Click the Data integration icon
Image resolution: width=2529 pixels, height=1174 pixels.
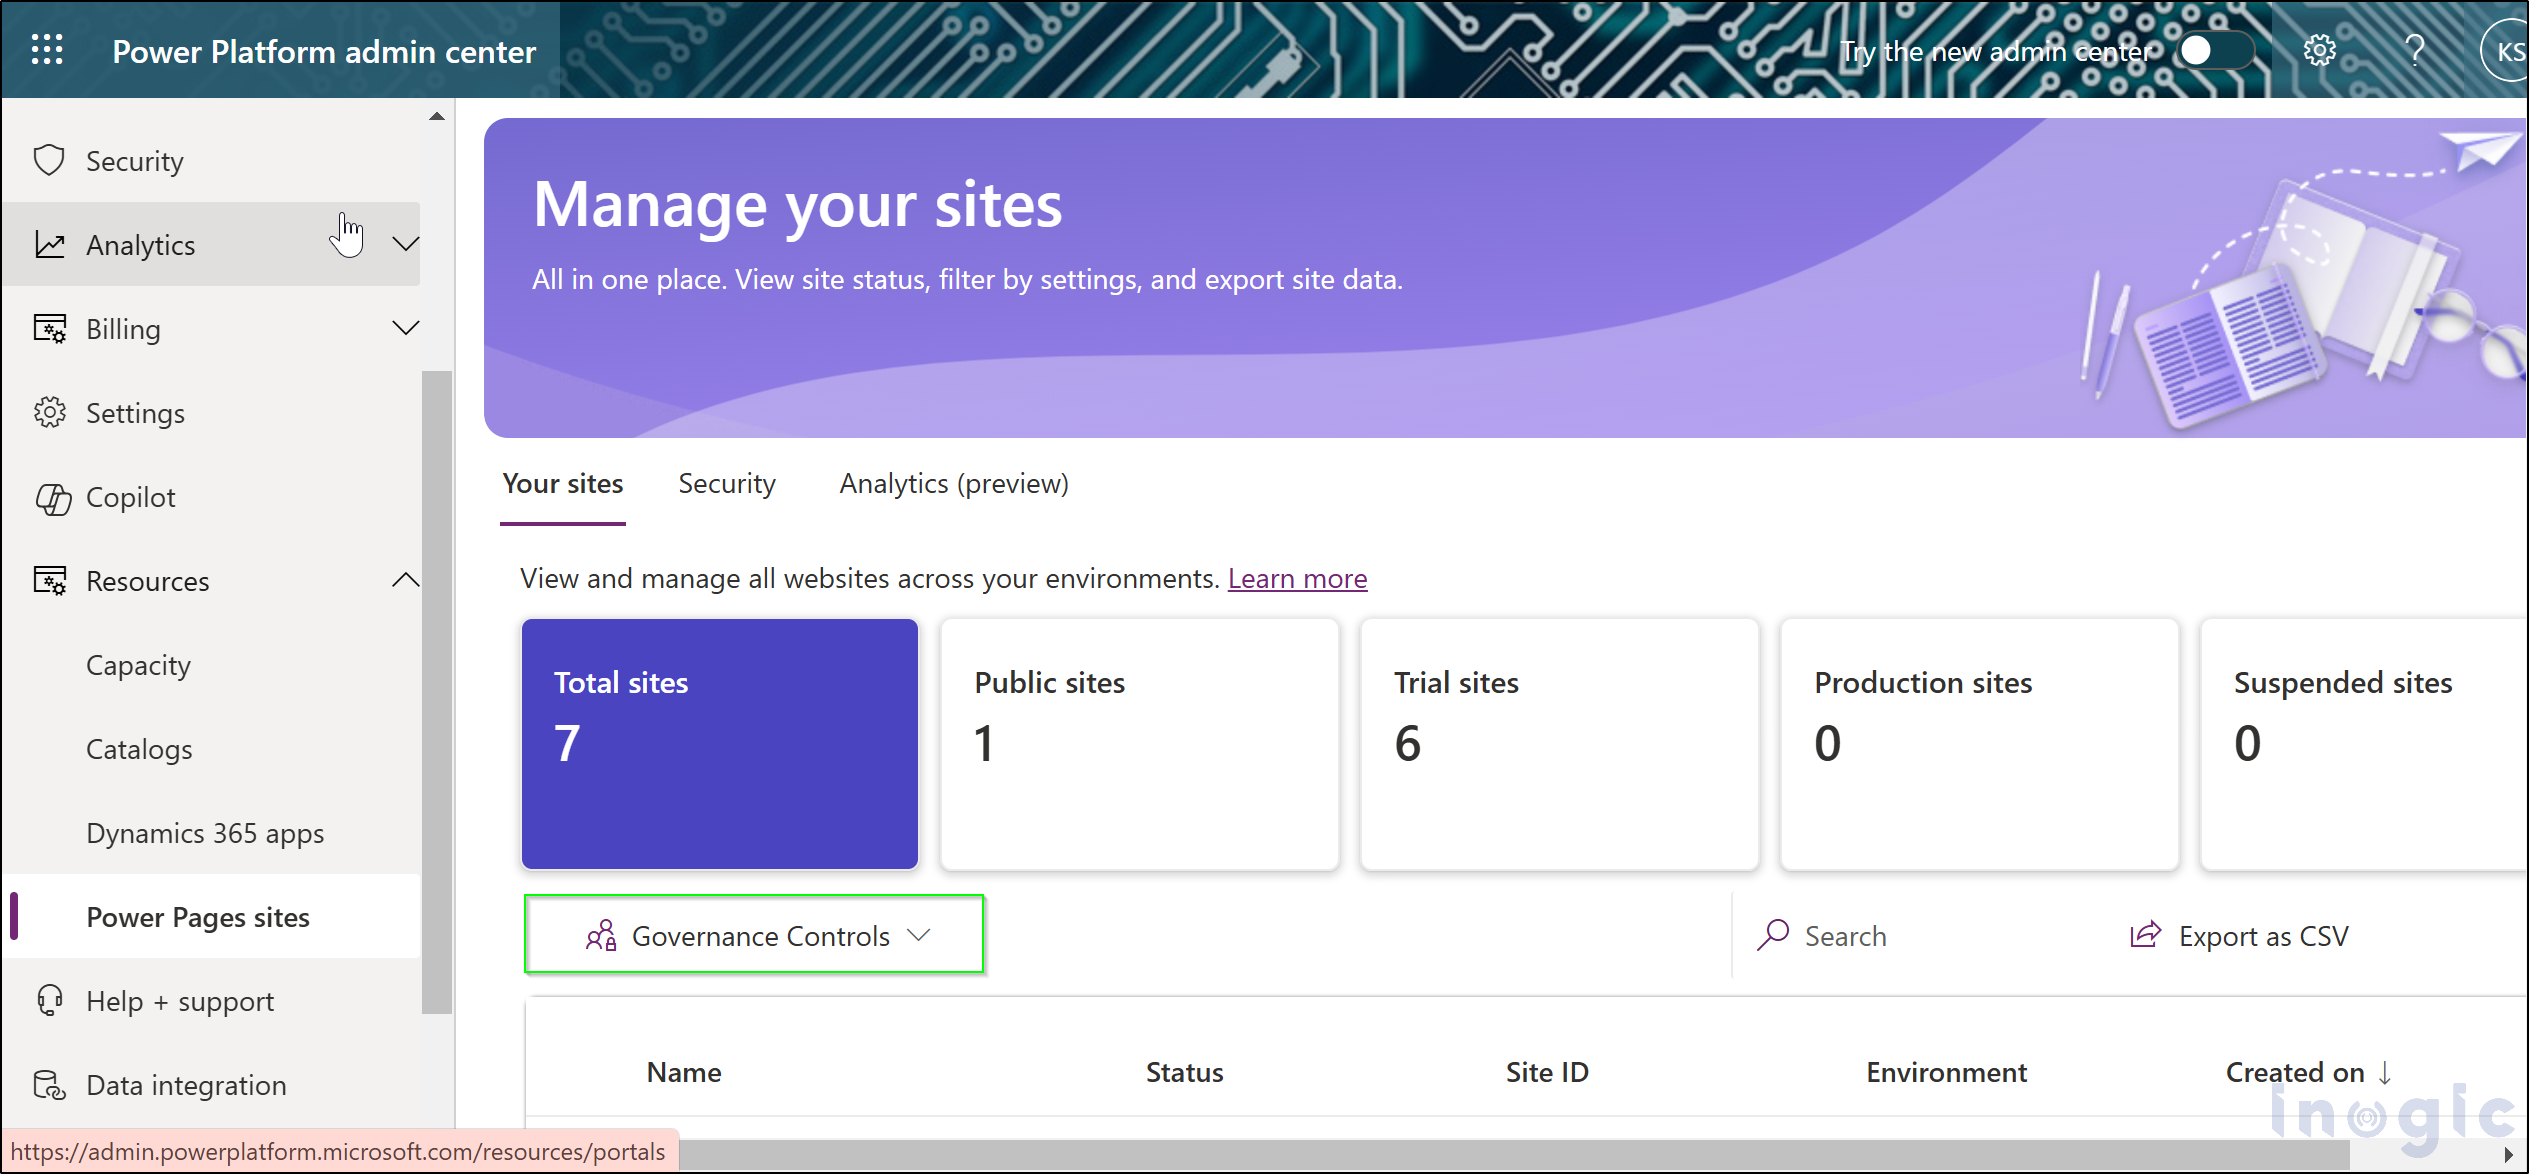click(x=49, y=1085)
